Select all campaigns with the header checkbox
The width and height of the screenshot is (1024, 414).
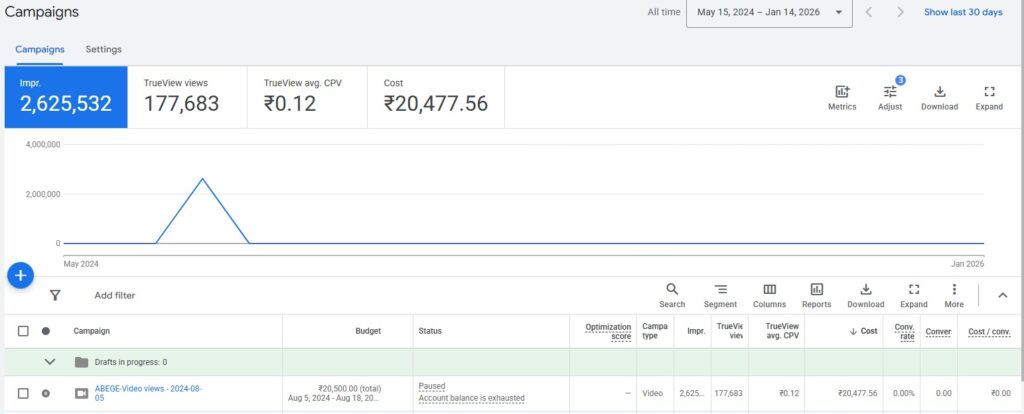pos(23,331)
